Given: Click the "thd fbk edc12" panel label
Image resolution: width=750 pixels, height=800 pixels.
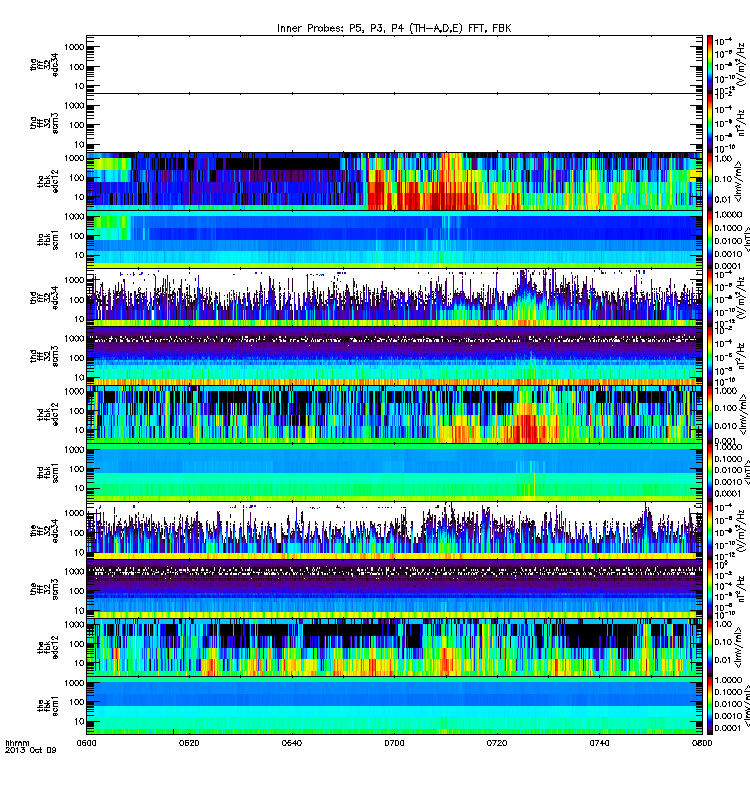Looking at the screenshot, I should click(48, 414).
